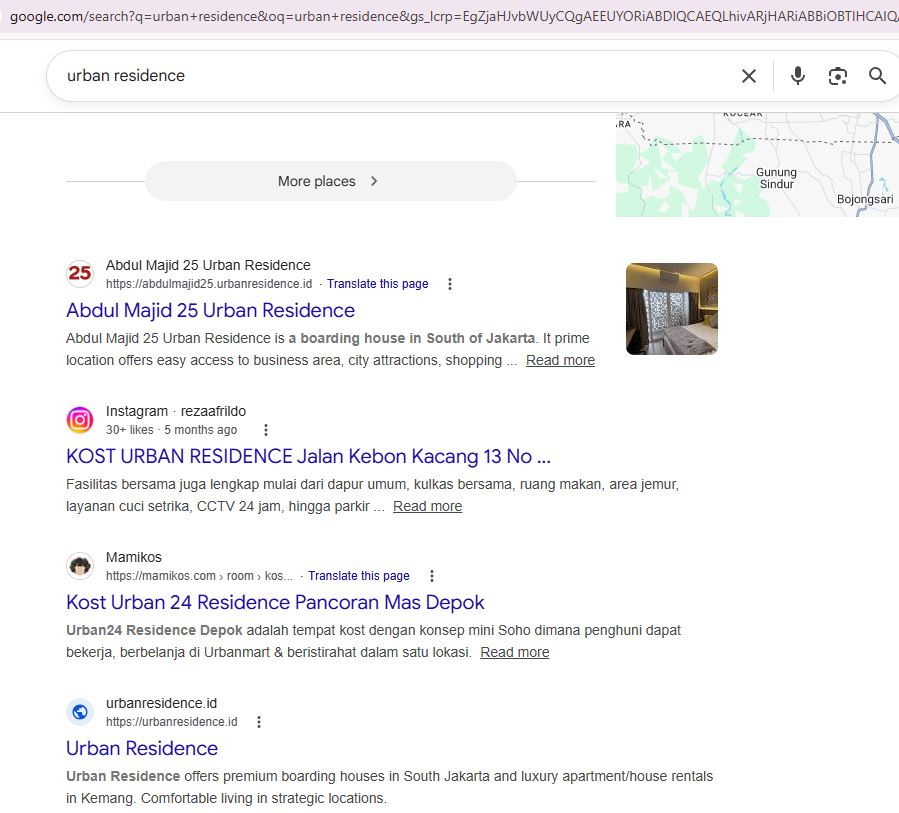The height and width of the screenshot is (813, 899).
Task: Click the Urban Residence heading link
Action: [141, 748]
